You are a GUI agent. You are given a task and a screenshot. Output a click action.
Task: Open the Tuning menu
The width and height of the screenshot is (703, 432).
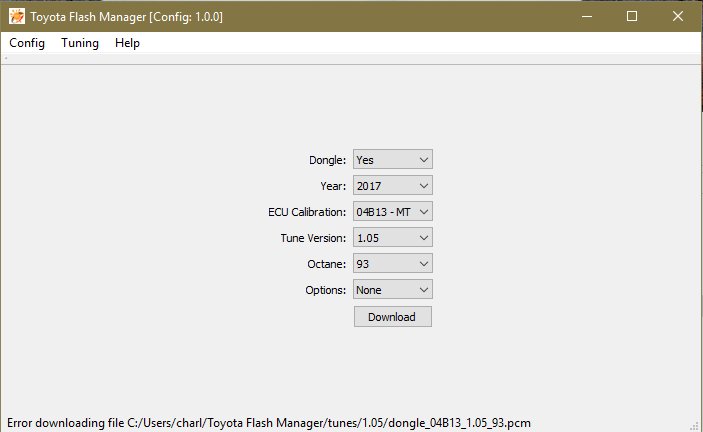pos(80,43)
